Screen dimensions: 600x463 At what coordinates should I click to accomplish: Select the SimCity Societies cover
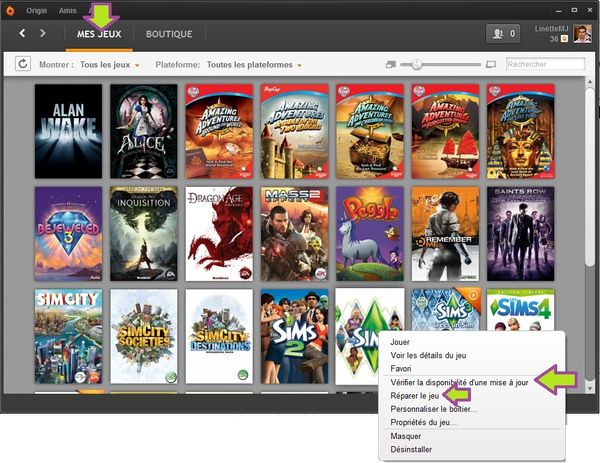(x=144, y=336)
